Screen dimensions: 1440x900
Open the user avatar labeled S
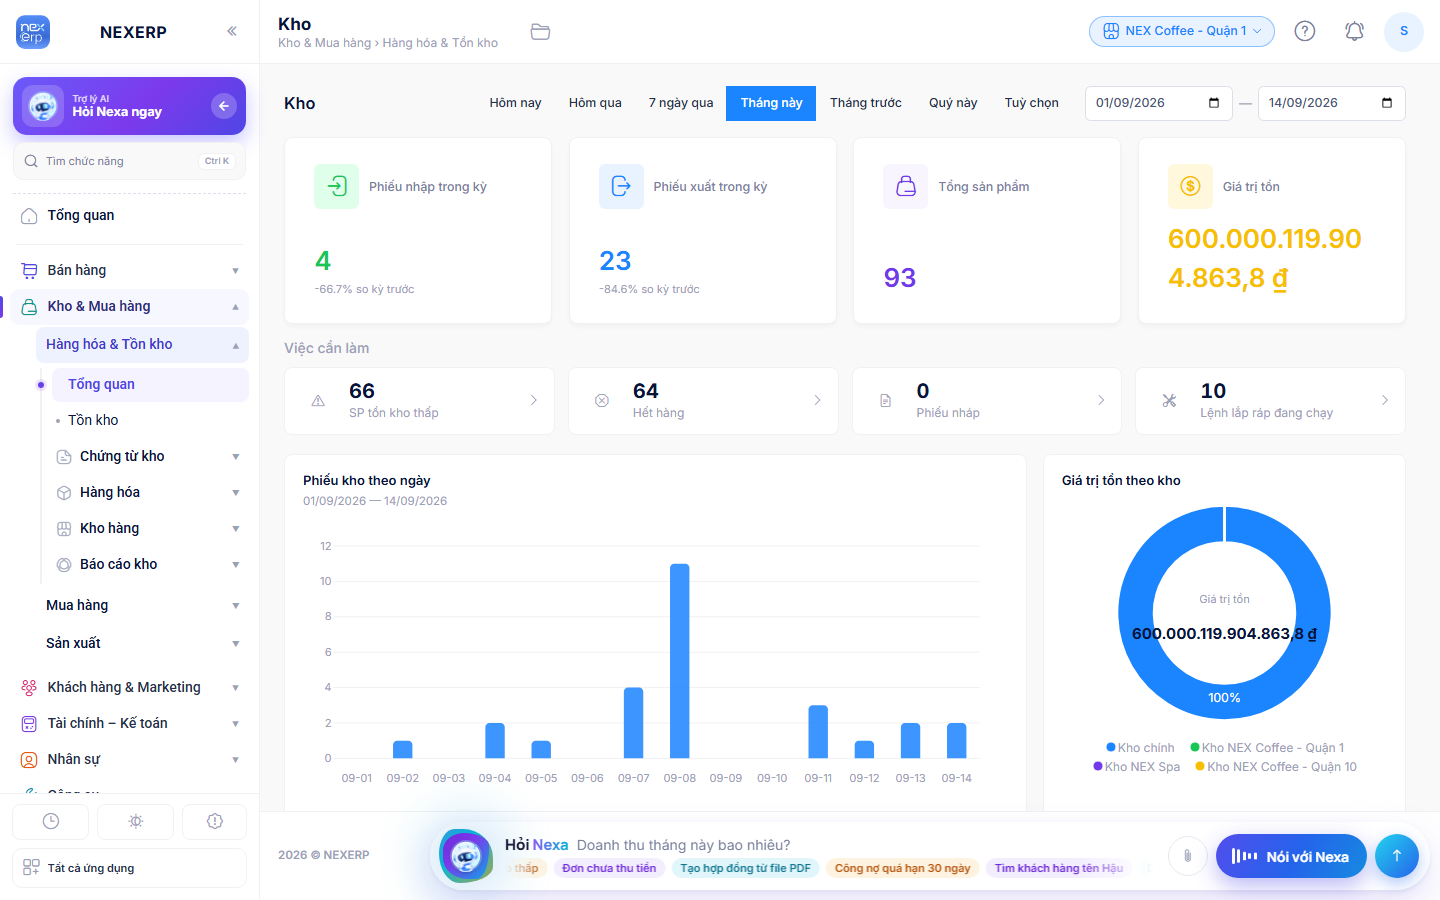point(1404,31)
